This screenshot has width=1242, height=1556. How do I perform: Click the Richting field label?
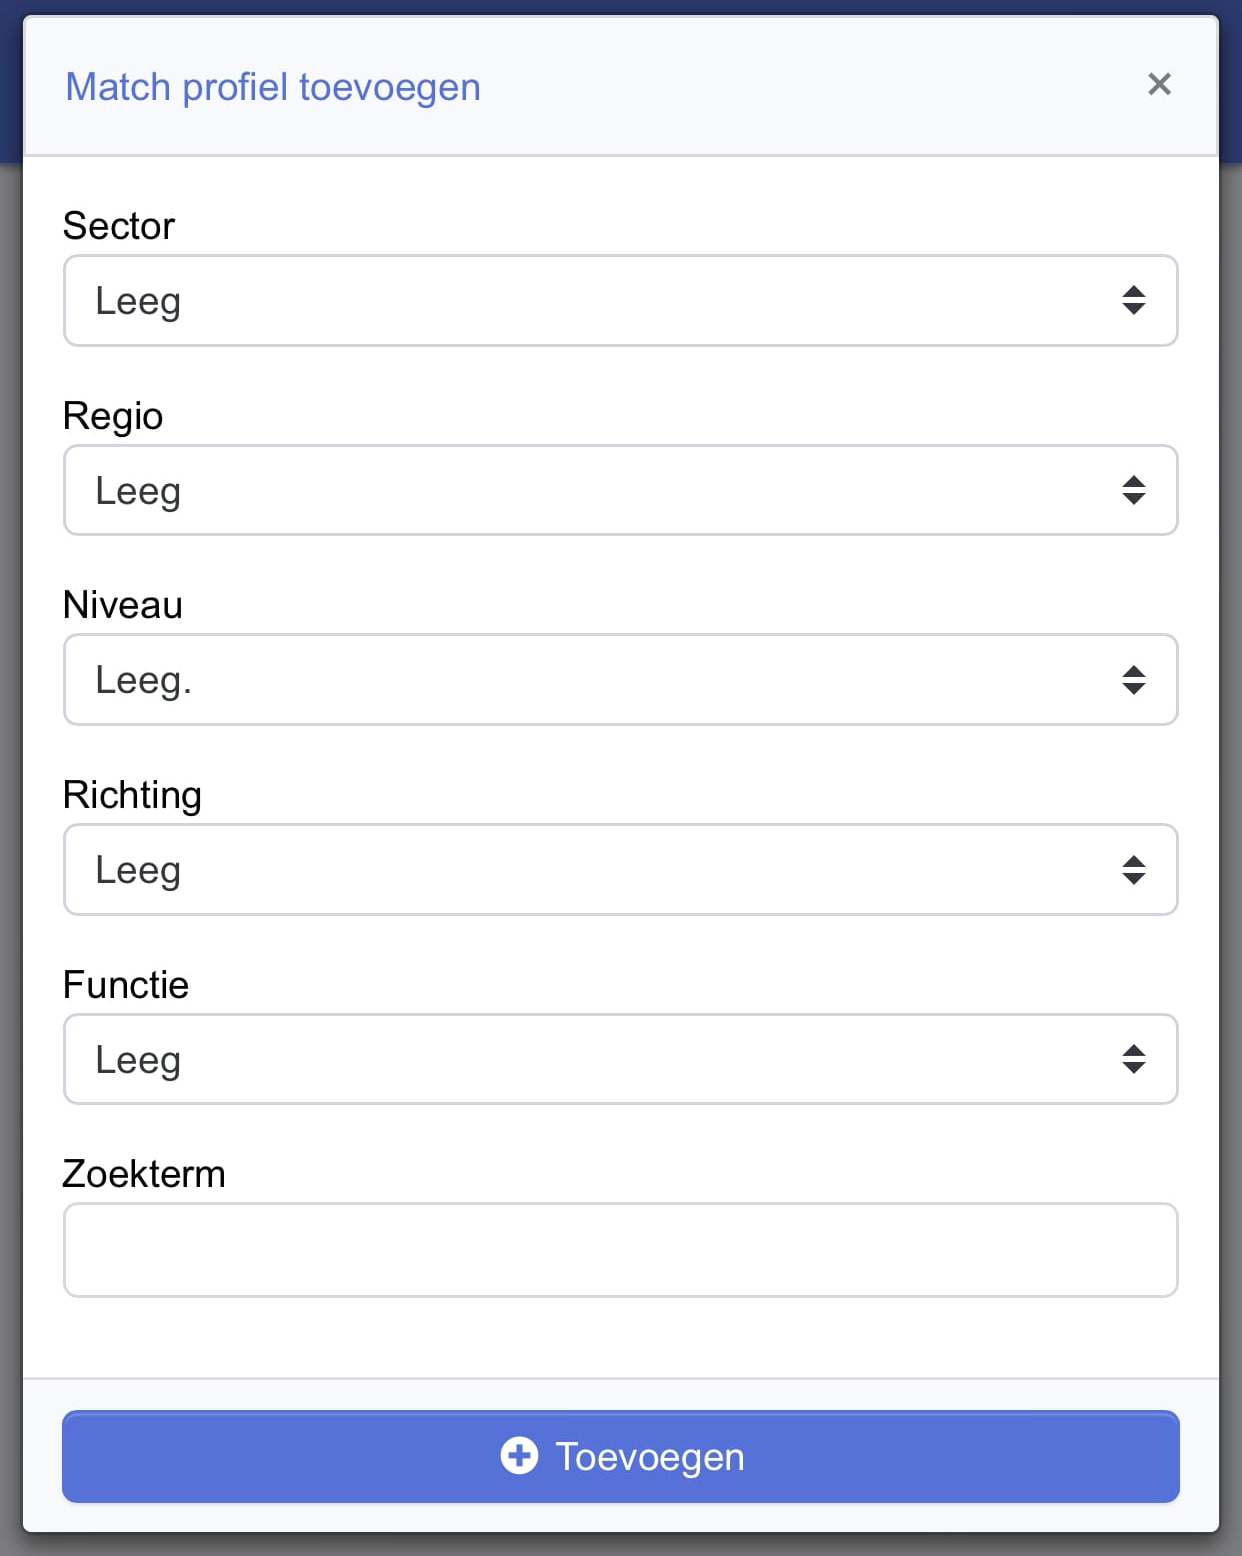pyautogui.click(x=132, y=795)
